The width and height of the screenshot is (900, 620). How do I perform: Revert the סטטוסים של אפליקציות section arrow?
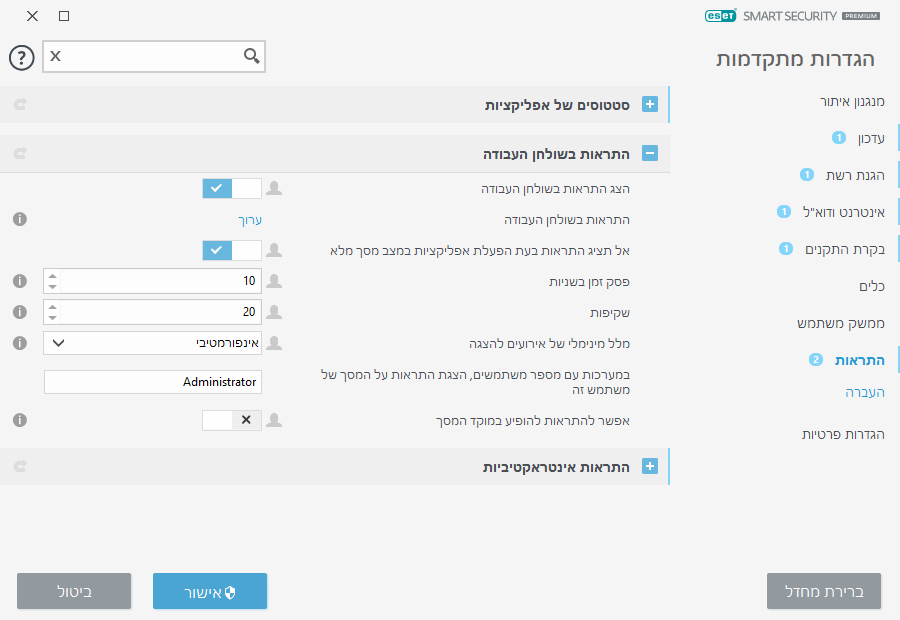point(20,104)
